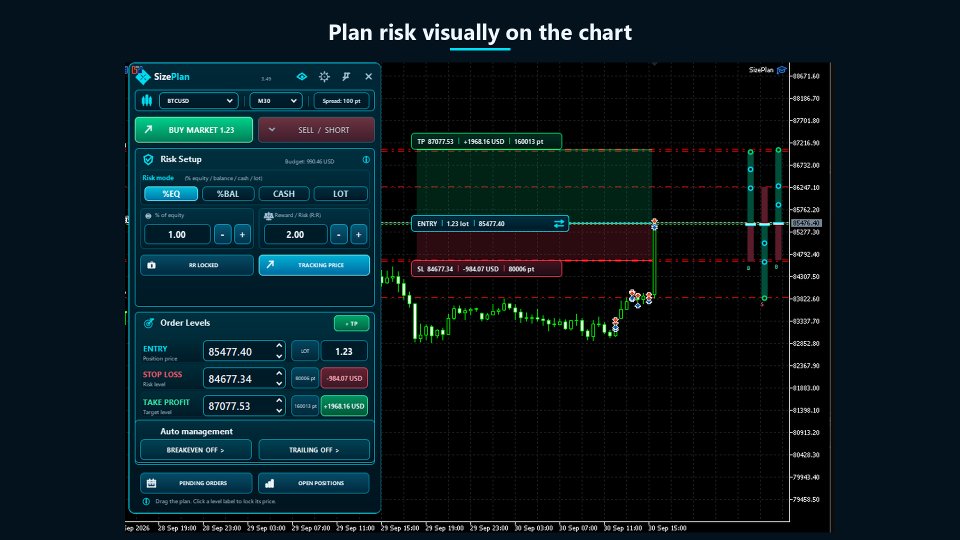This screenshot has height=540, width=960.
Task: Click the red -984.07 USD box
Action: click(344, 378)
